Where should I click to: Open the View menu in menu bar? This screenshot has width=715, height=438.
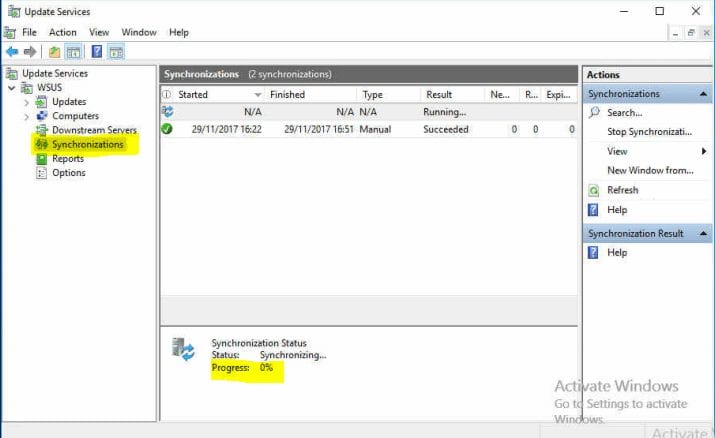tap(99, 32)
